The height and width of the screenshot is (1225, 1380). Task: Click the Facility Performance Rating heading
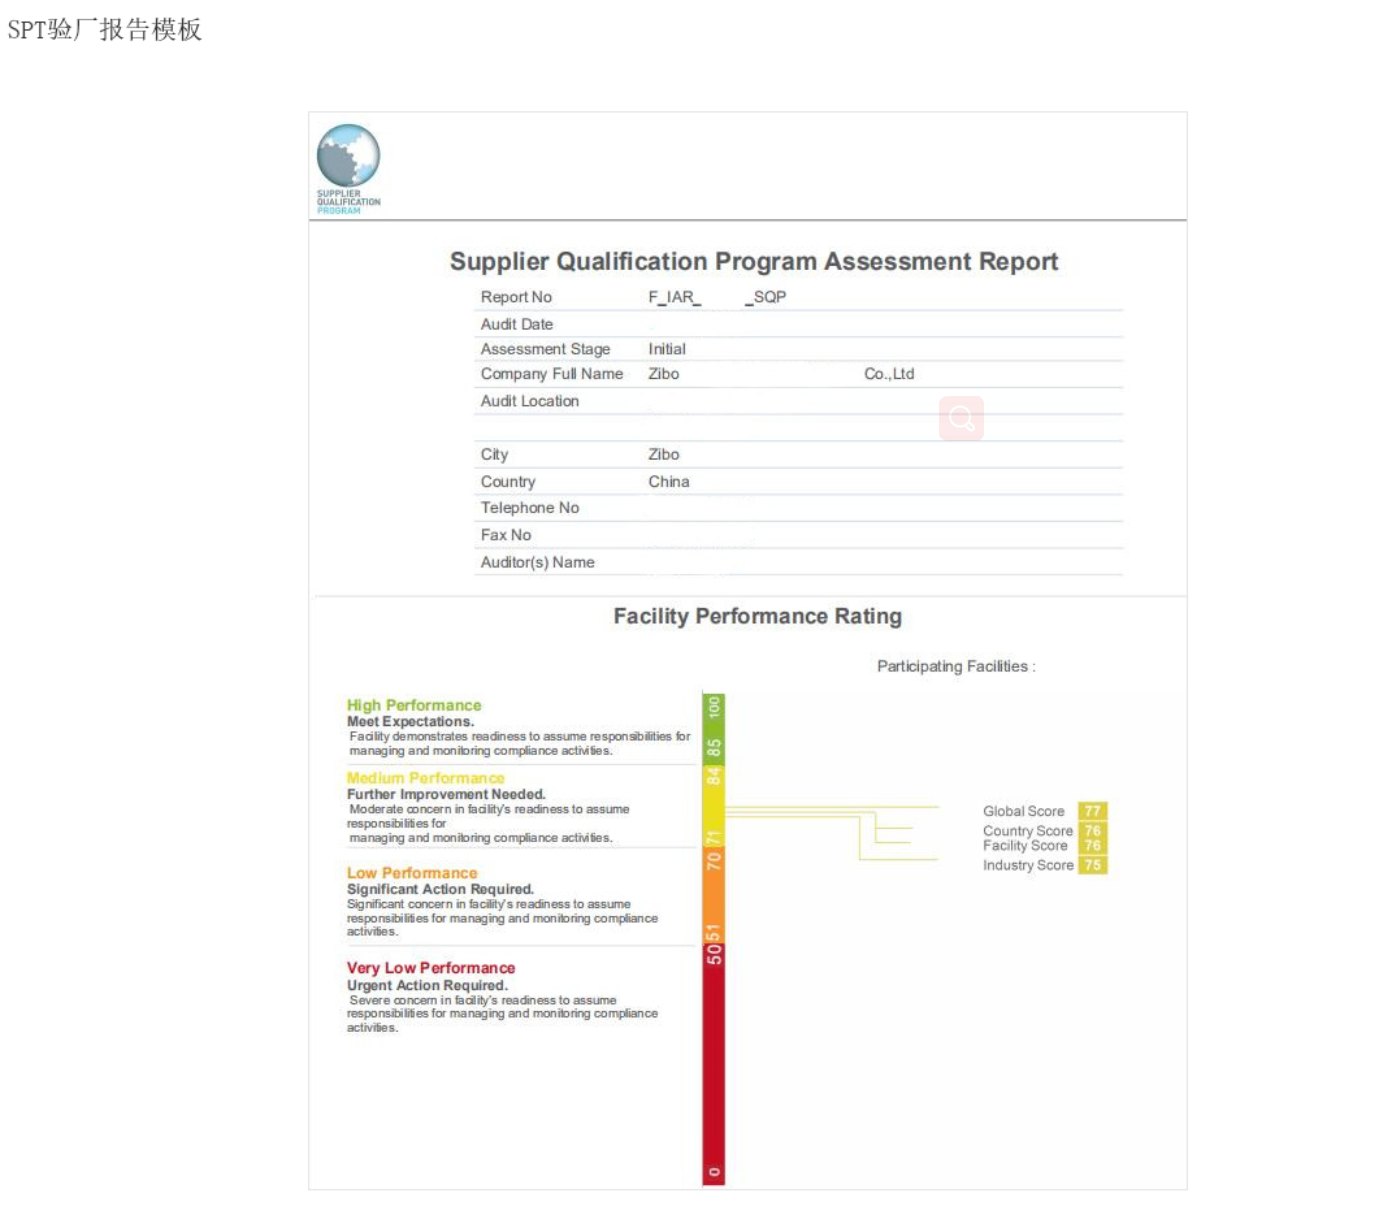point(758,616)
